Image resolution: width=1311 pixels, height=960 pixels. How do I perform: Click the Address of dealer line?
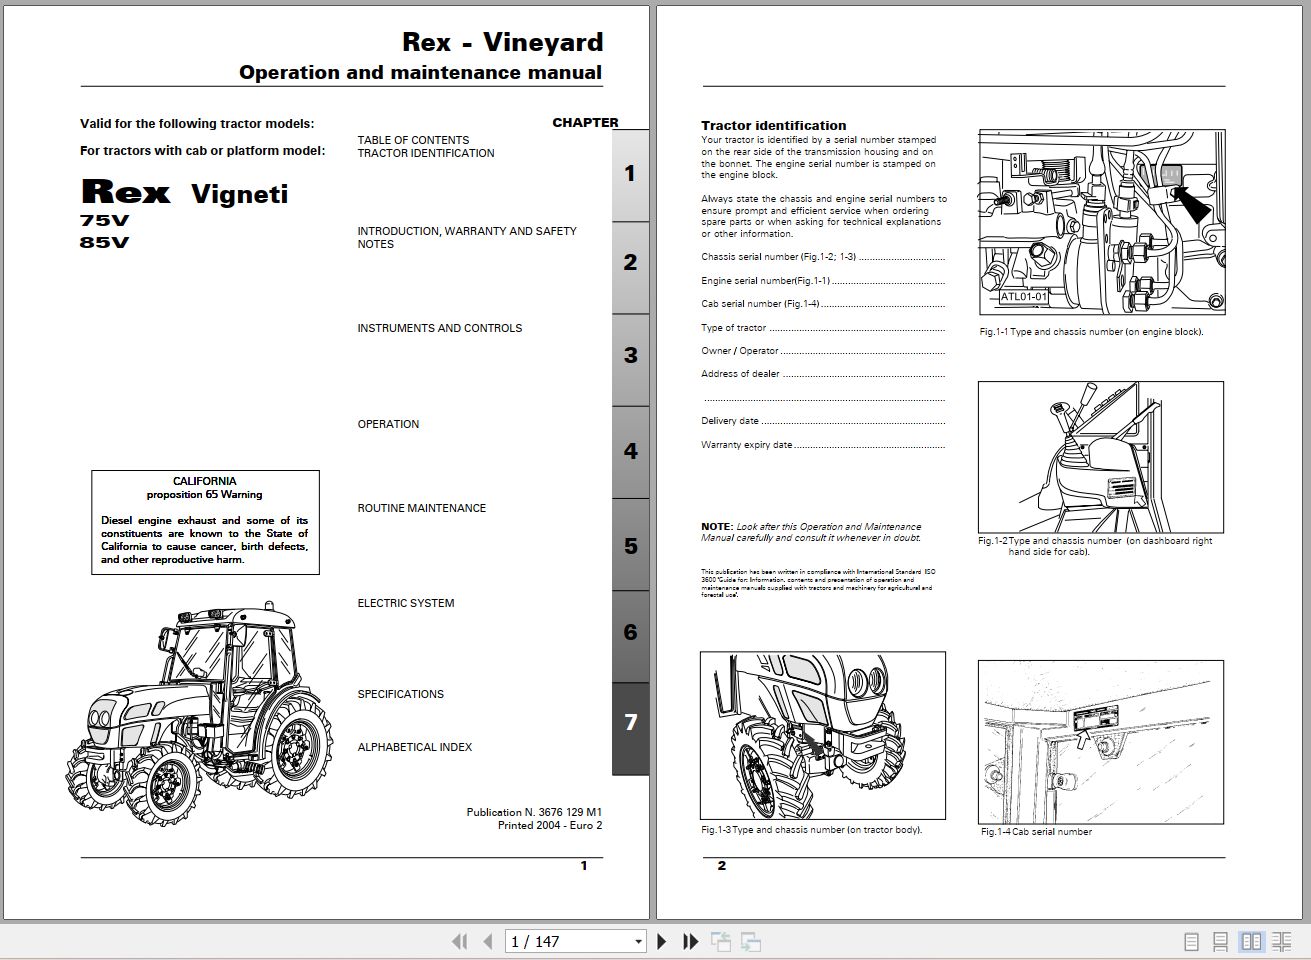[823, 374]
